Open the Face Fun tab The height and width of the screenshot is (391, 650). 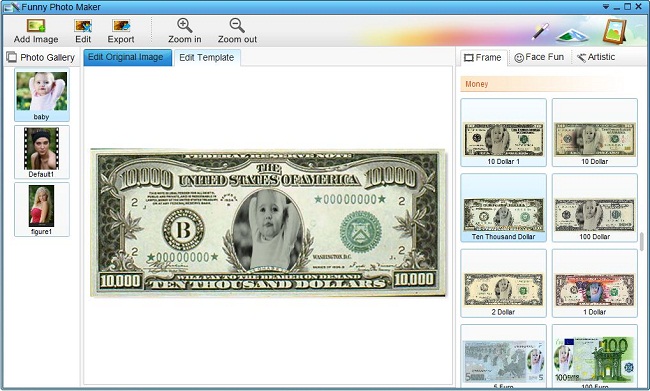(539, 57)
